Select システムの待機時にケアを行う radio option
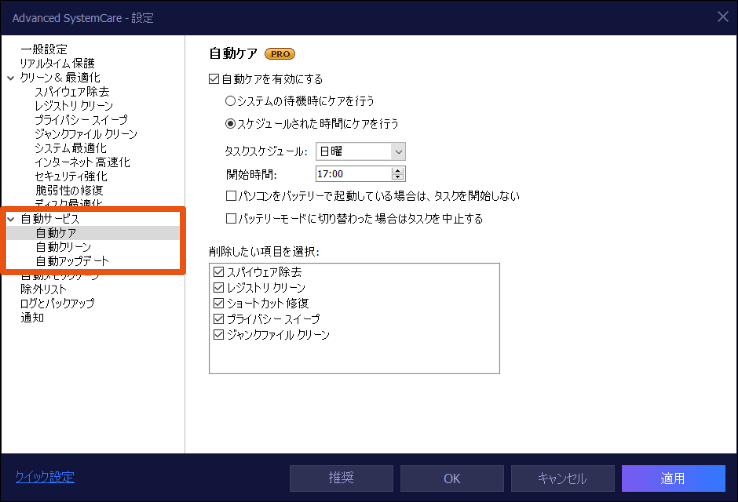The height and width of the screenshot is (502, 738). (x=230, y=101)
